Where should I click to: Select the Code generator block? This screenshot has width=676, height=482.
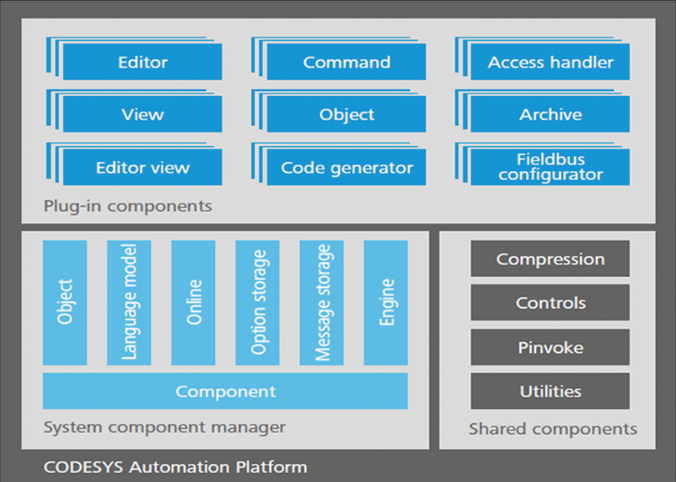pos(346,167)
